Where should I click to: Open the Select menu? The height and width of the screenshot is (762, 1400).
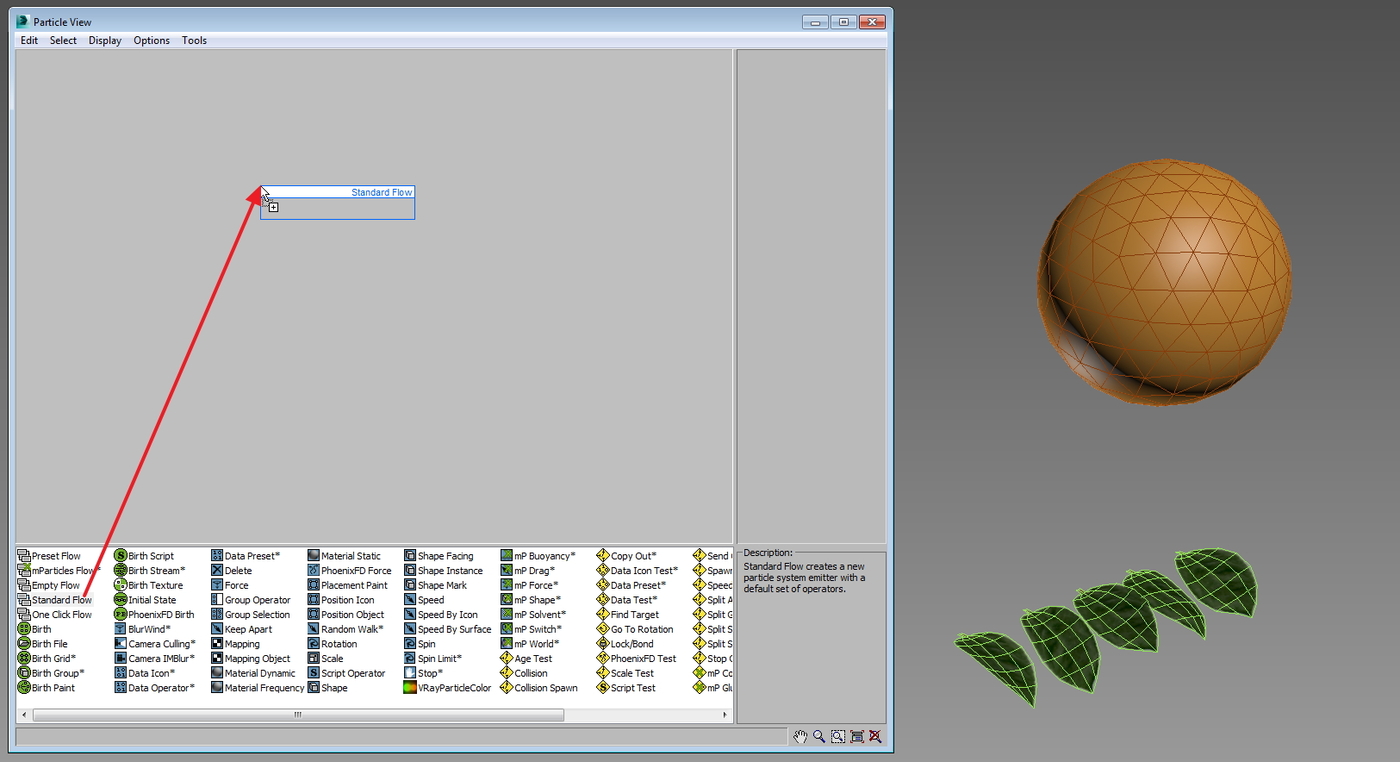[x=63, y=40]
